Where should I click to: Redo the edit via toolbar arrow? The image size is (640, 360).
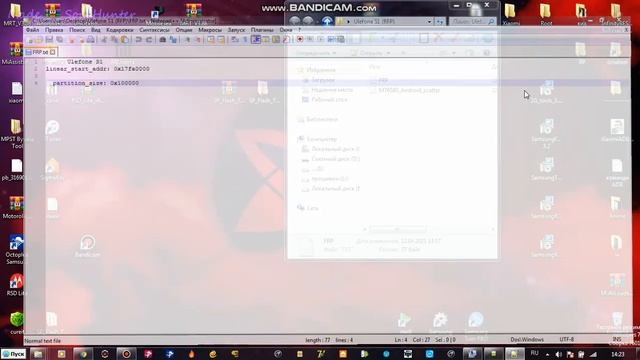tap(149, 40)
